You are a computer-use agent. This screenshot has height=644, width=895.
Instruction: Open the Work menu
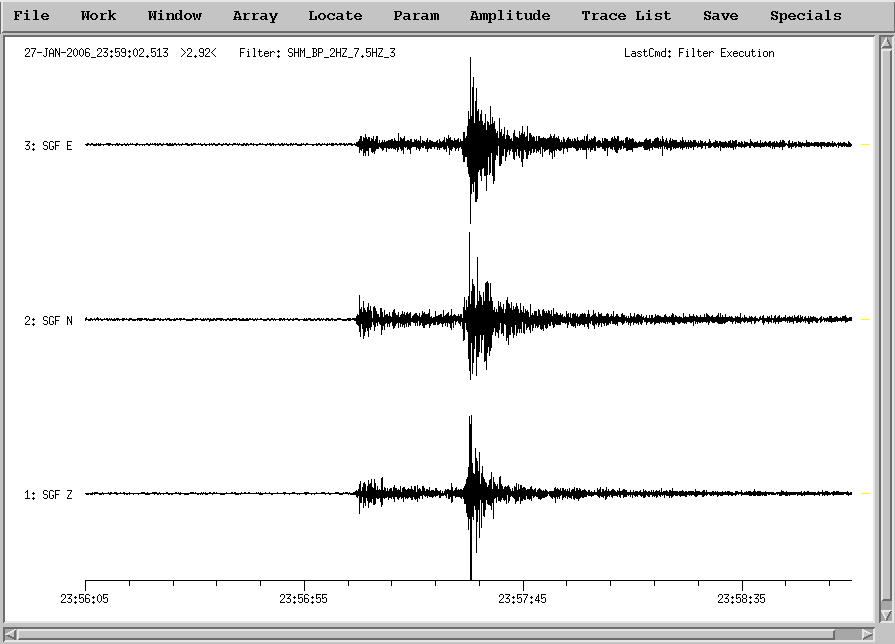[98, 15]
